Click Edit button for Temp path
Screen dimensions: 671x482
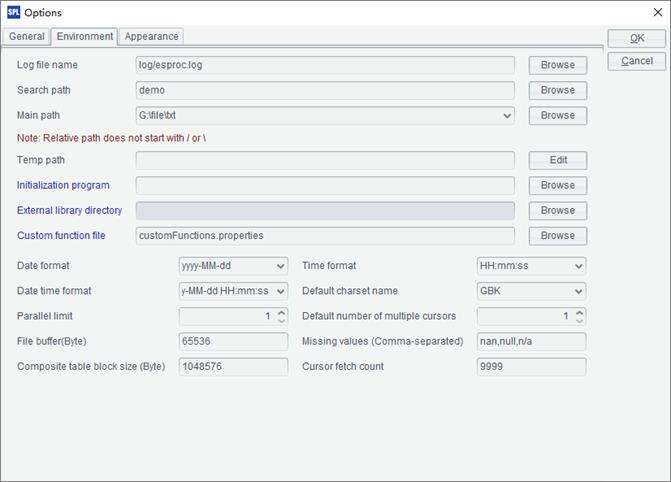point(558,160)
